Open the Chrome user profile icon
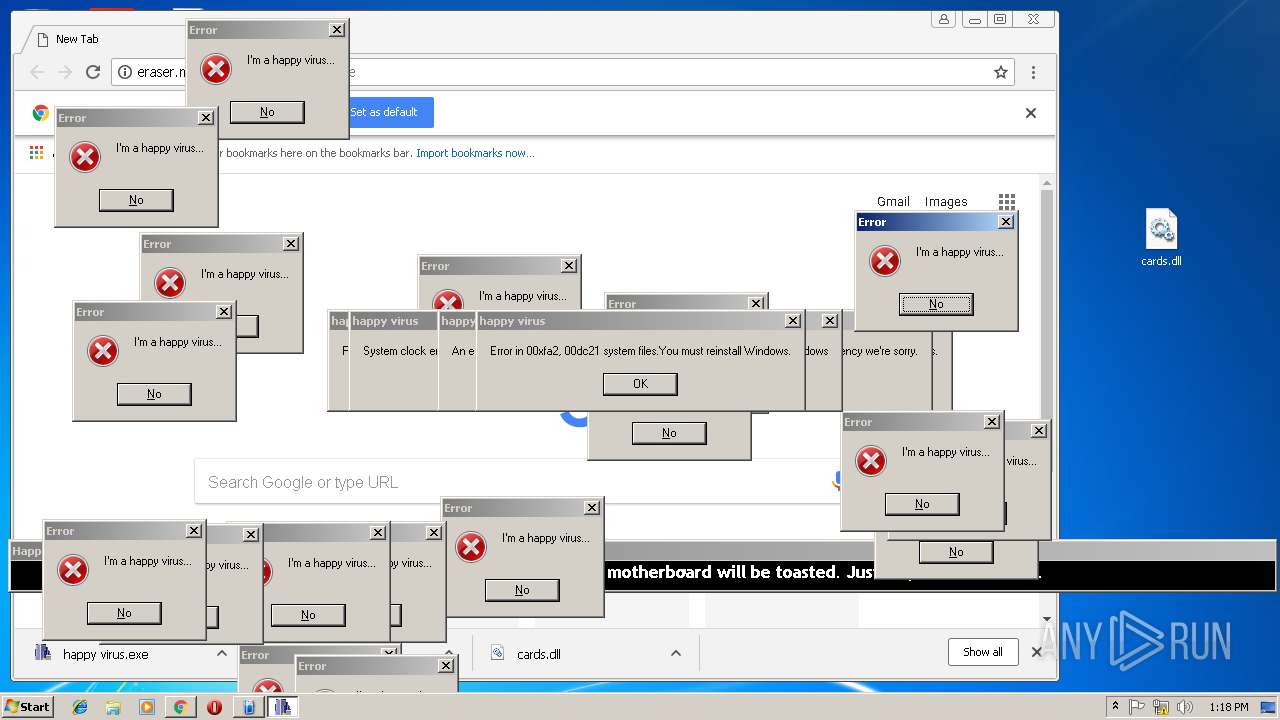Screen dimensions: 1280x720 click(943, 19)
